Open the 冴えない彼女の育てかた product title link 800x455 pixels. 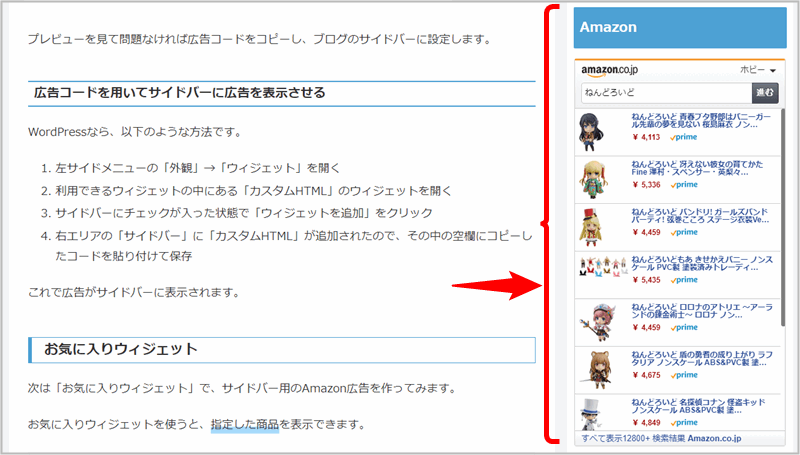pos(697,168)
